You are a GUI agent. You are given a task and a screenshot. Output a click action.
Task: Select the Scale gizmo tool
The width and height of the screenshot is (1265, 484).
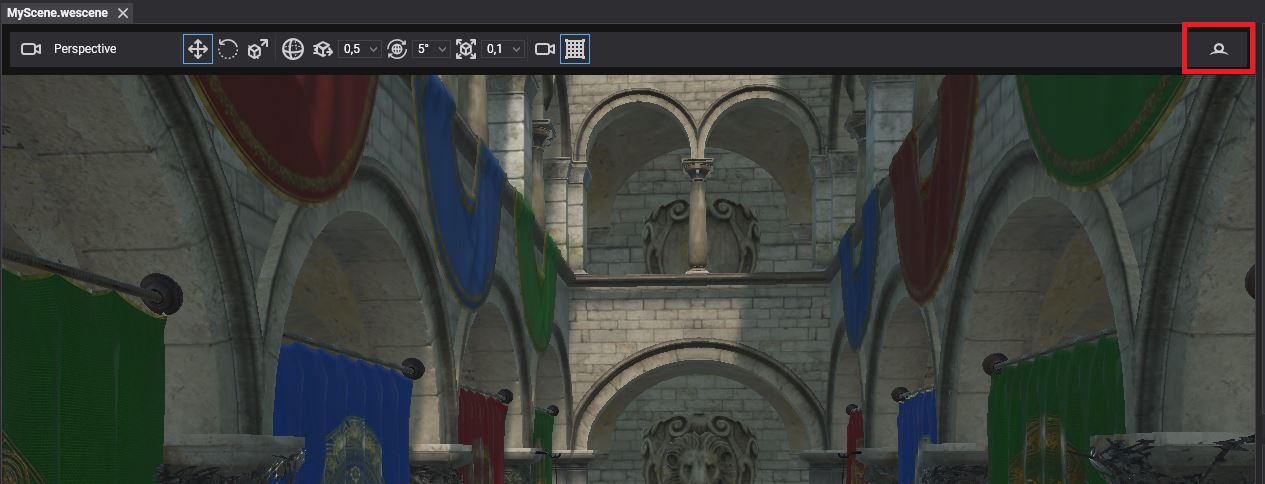[258, 49]
